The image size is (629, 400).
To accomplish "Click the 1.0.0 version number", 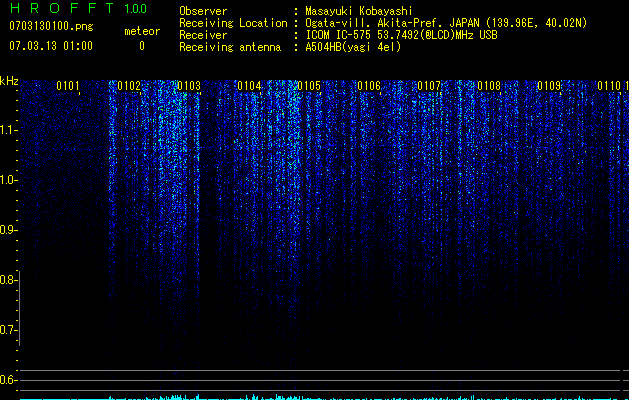I will click(135, 8).
